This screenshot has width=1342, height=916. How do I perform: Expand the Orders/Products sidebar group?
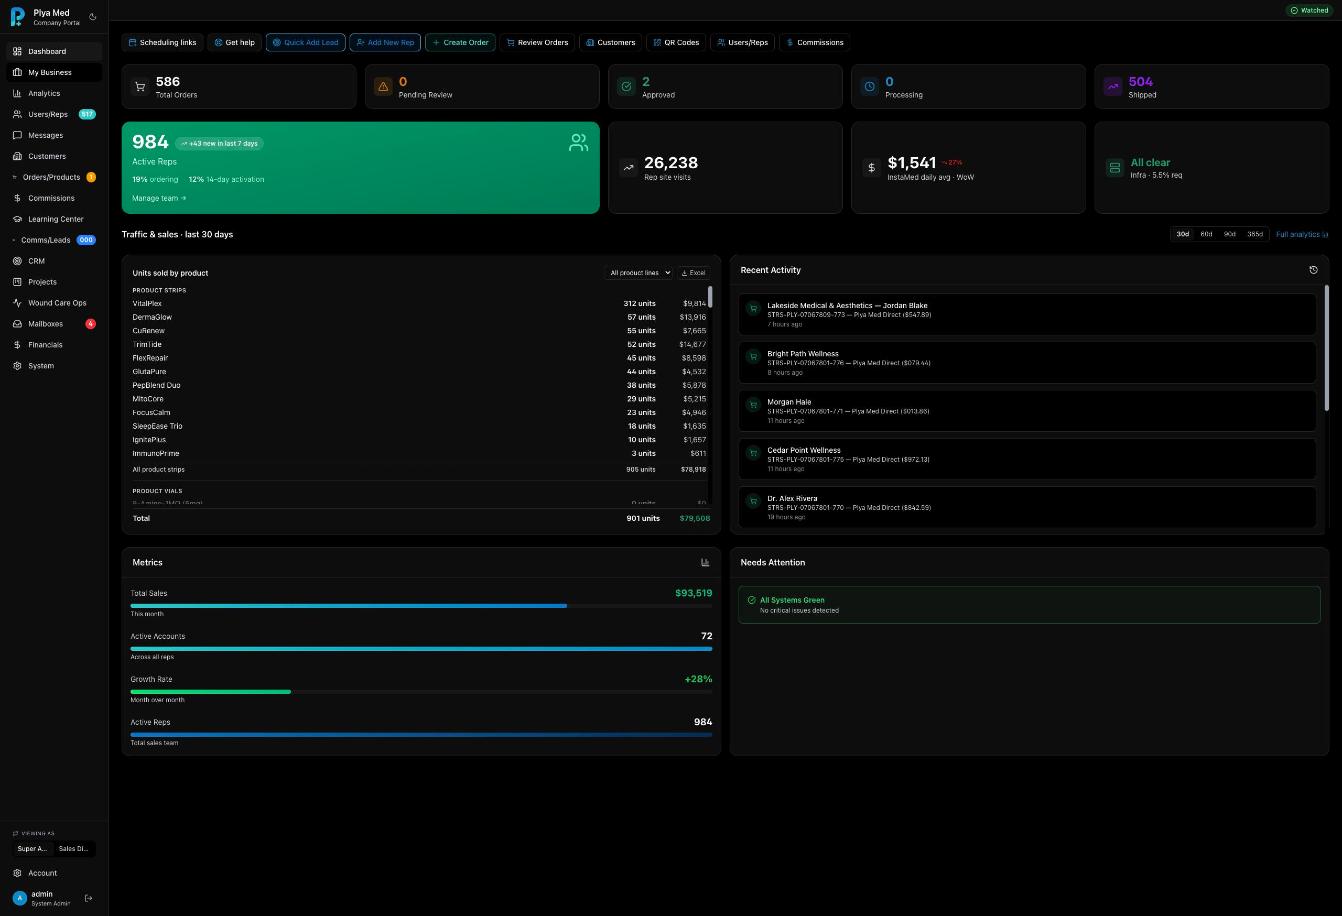[x=54, y=177]
